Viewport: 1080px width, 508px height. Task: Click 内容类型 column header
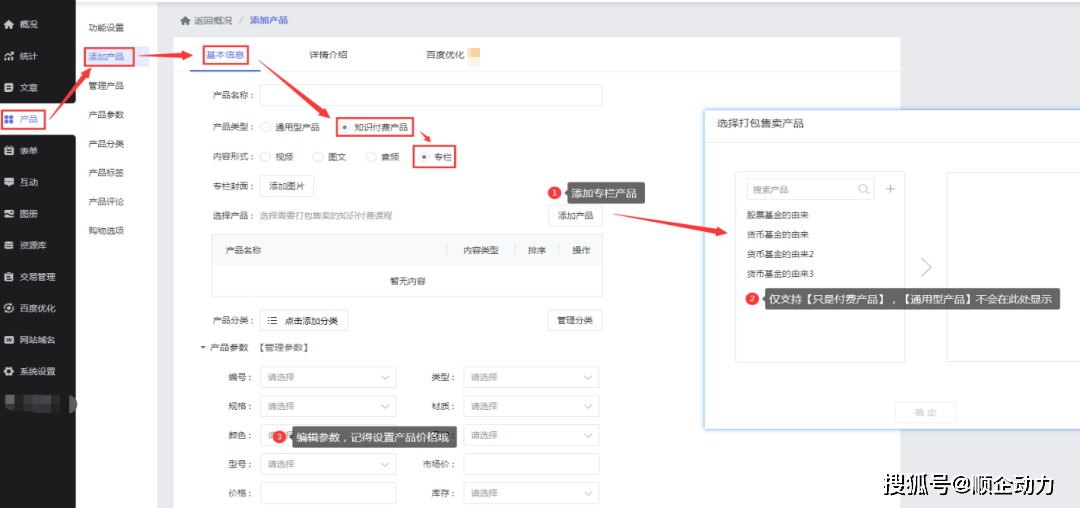480,251
